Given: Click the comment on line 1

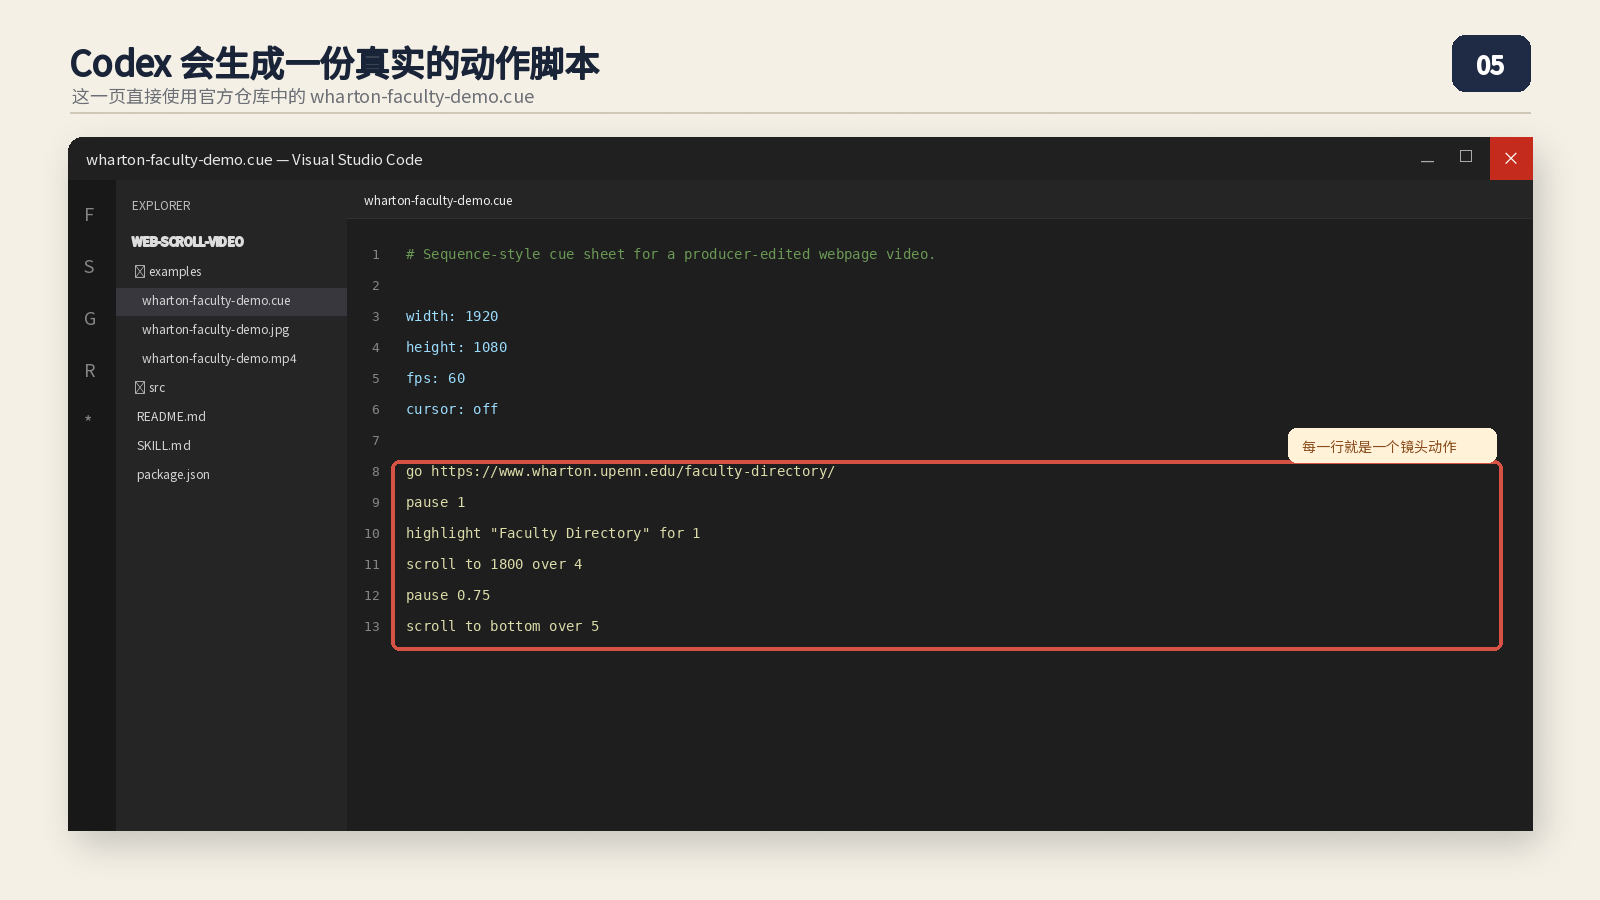Looking at the screenshot, I should coord(670,255).
